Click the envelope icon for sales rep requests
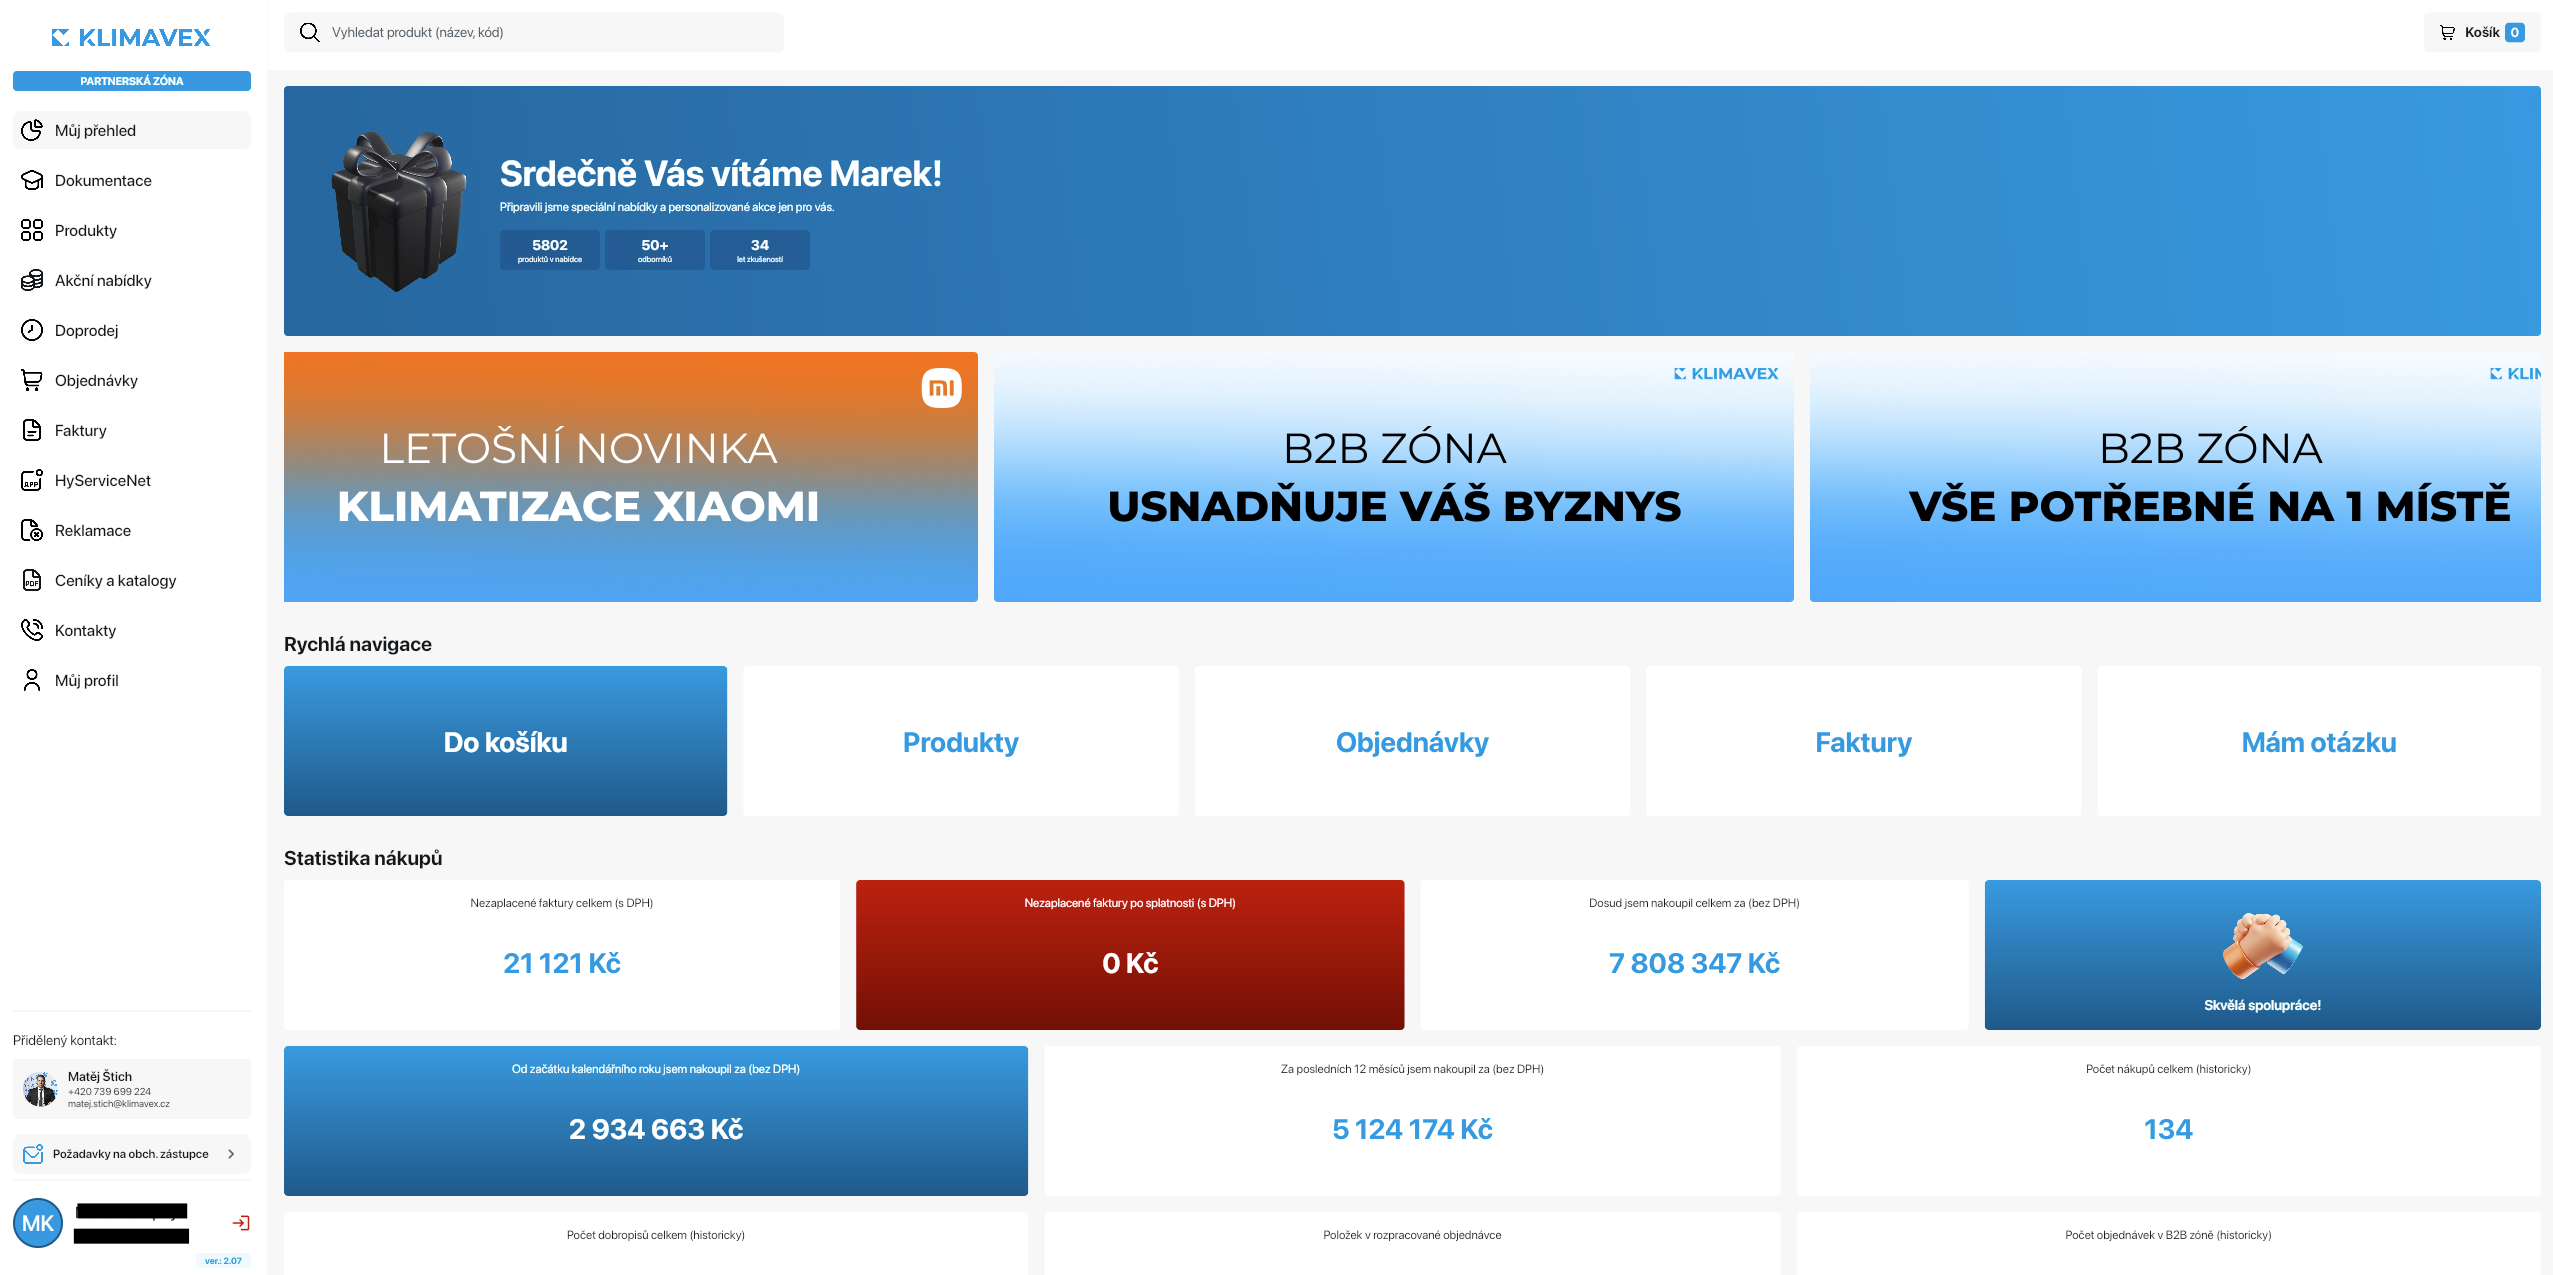Viewport: 2553px width, 1275px height. pos(33,1154)
